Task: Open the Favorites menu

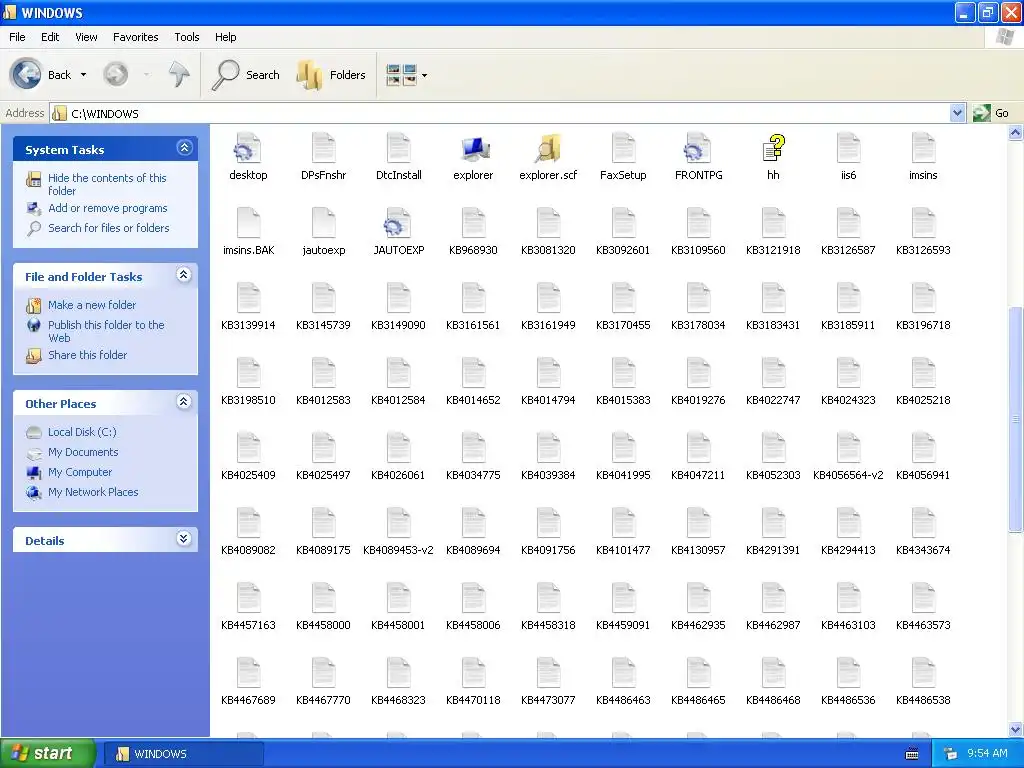Action: coord(135,37)
